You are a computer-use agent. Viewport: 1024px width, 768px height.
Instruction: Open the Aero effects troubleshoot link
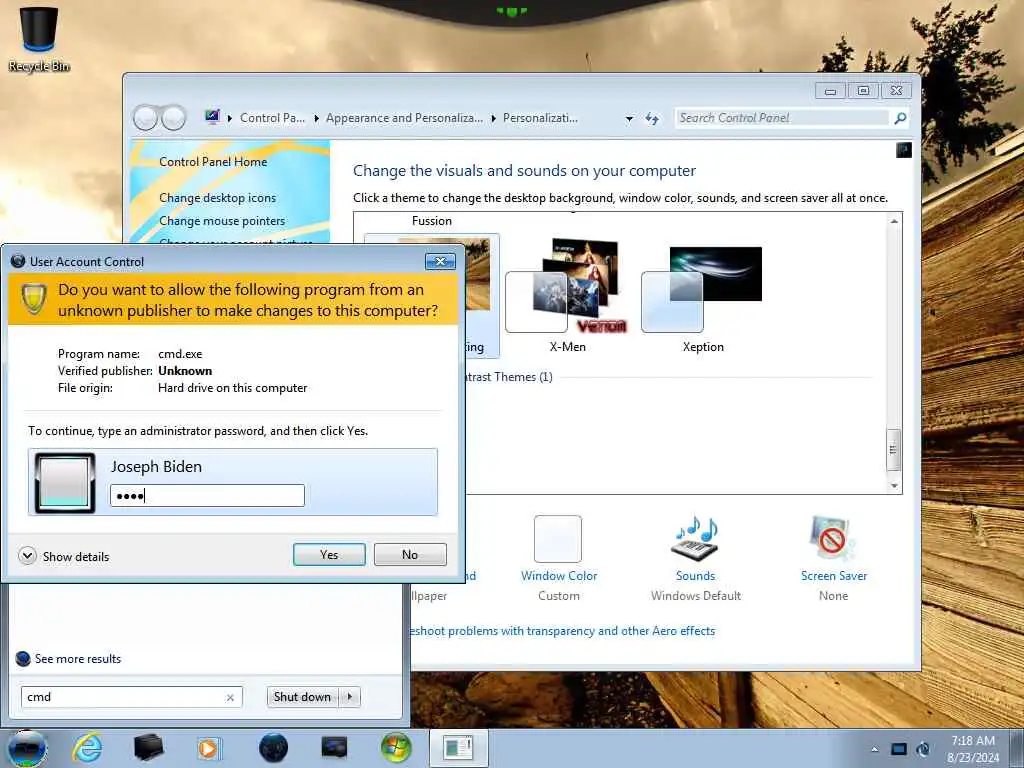pos(562,631)
